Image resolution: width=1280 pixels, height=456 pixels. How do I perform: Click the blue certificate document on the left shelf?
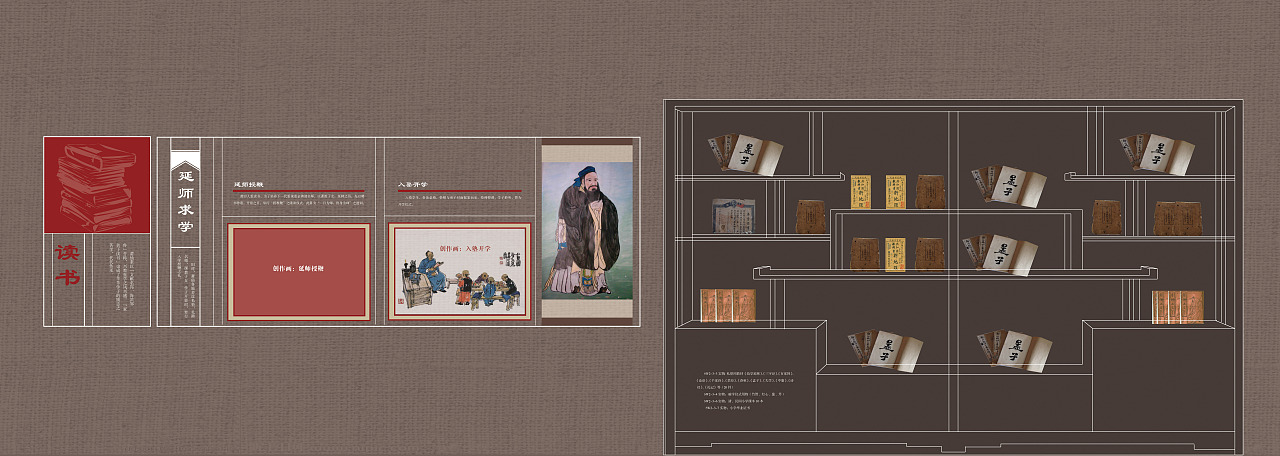[x=733, y=216]
